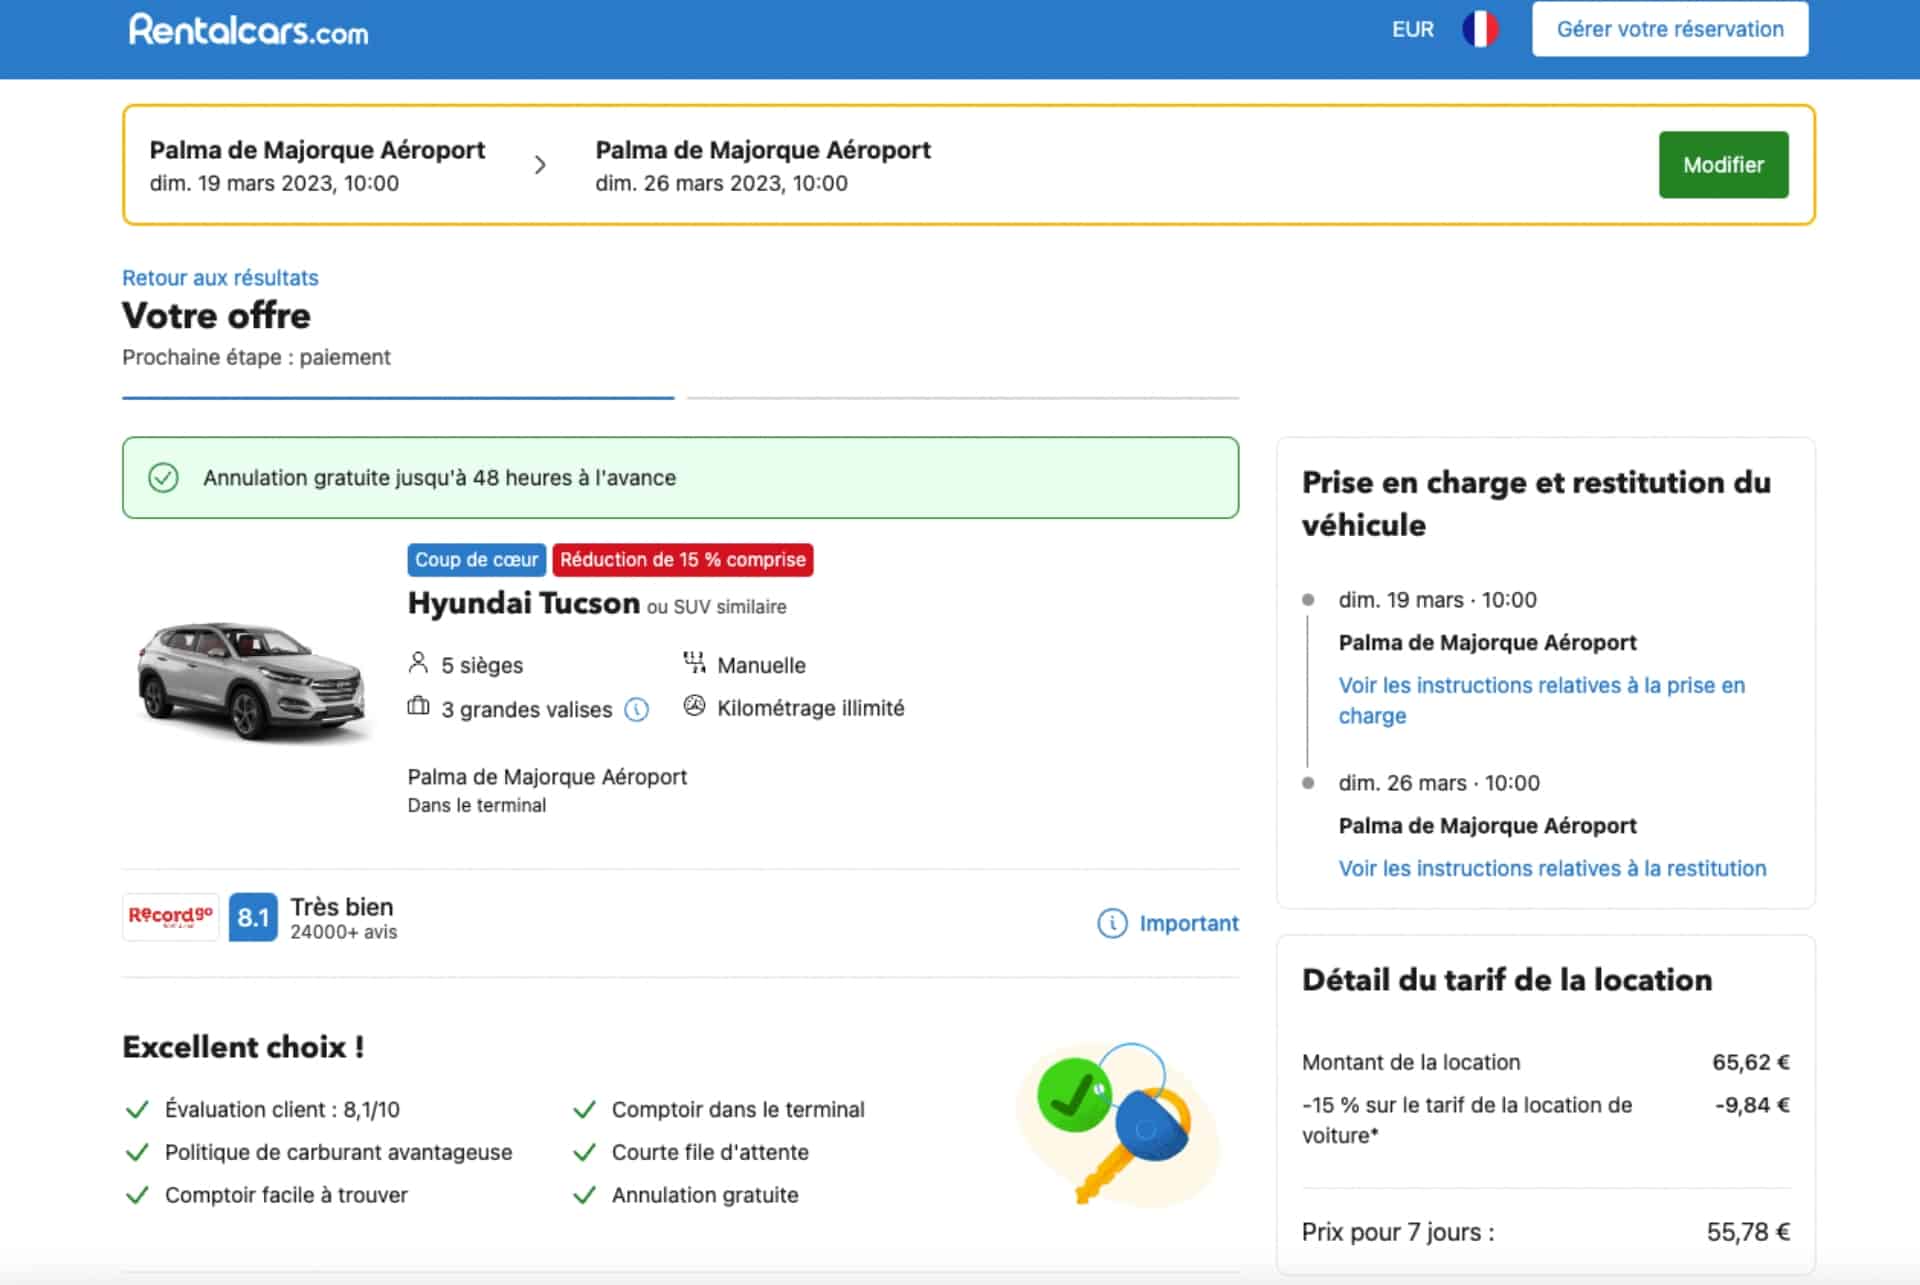
Task: Click the car keys illustration
Action: click(1118, 1124)
